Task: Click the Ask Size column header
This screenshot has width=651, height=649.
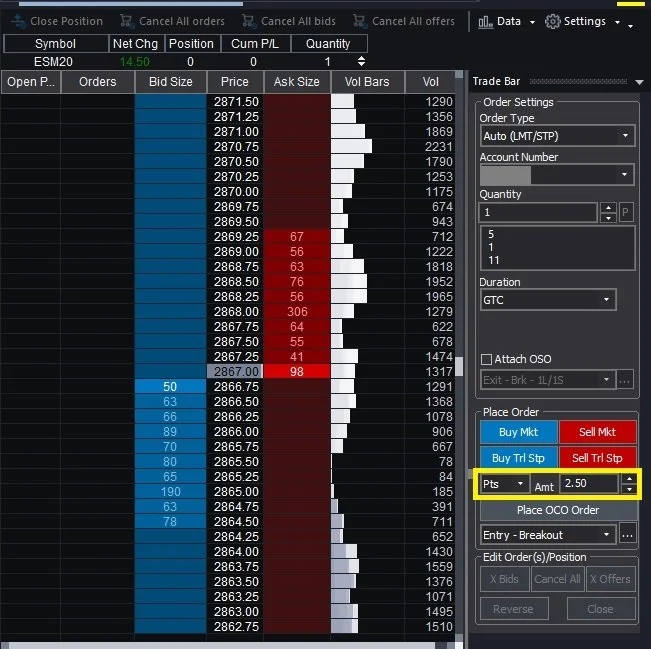Action: click(297, 82)
